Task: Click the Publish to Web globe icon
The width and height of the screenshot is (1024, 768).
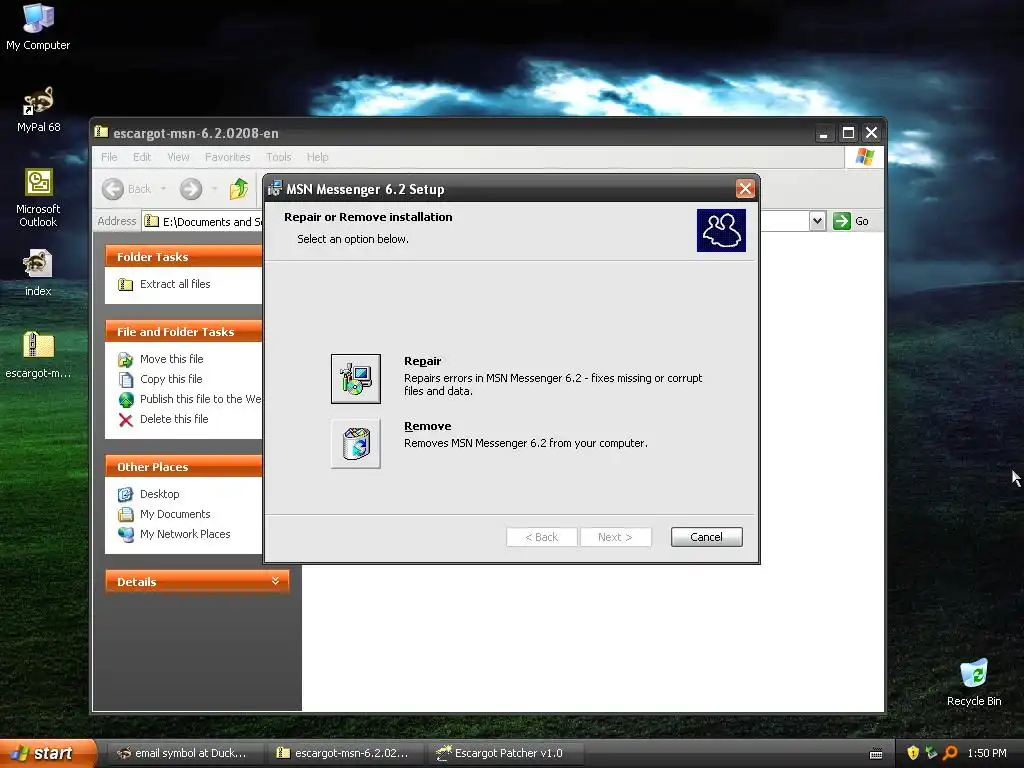Action: [x=125, y=399]
